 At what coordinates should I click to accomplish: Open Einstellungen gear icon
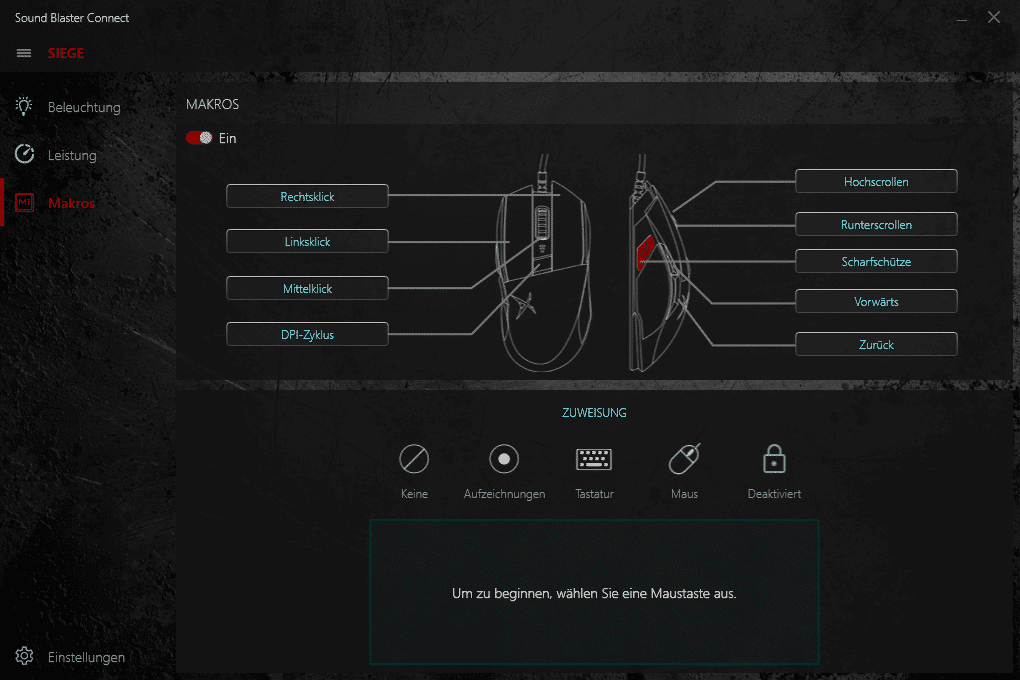point(25,657)
